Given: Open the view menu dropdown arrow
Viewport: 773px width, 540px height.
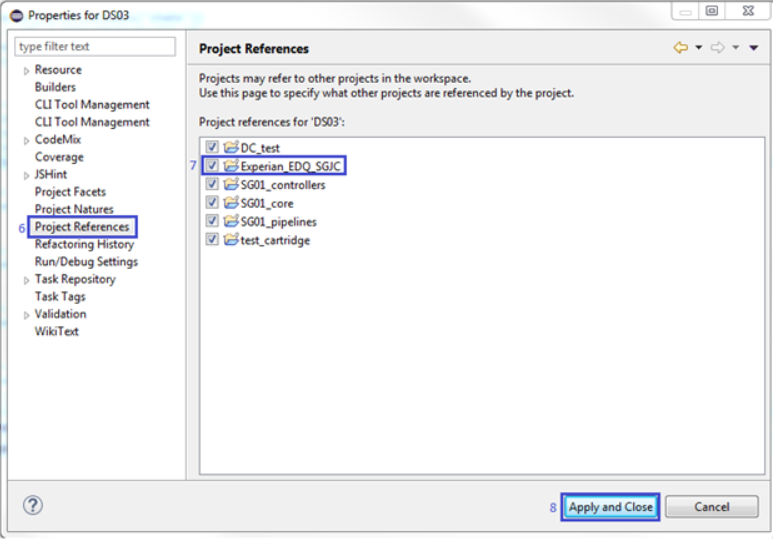Looking at the screenshot, I should point(753,48).
